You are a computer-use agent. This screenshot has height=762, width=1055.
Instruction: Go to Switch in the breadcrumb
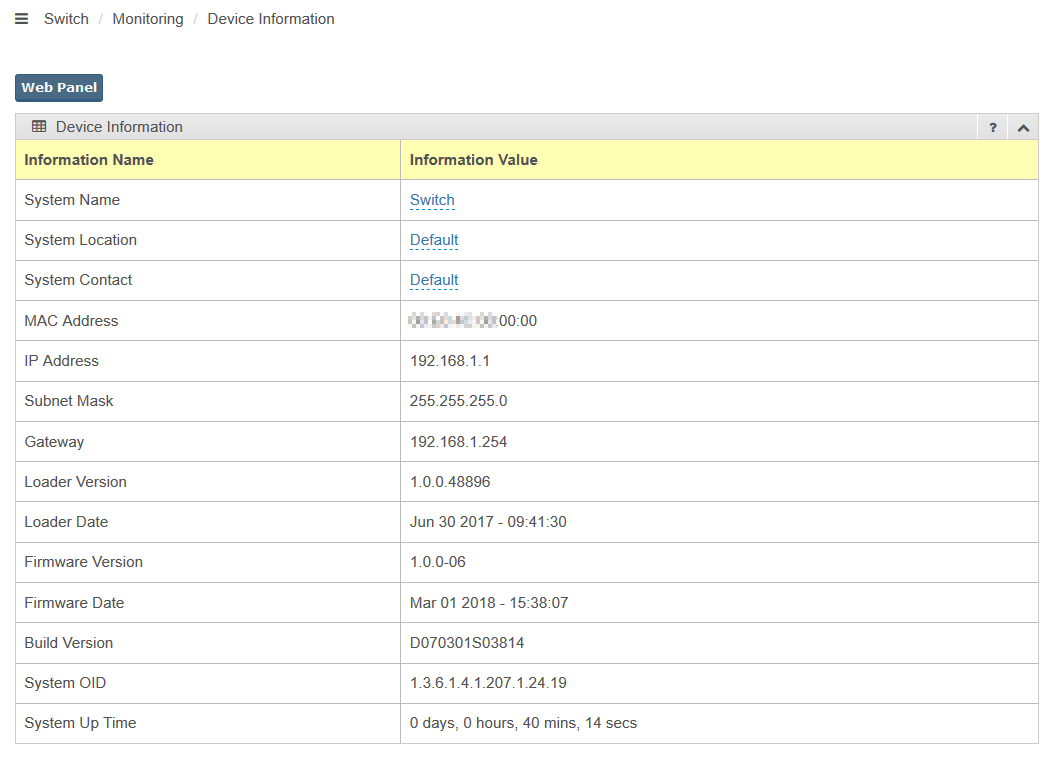click(x=66, y=19)
